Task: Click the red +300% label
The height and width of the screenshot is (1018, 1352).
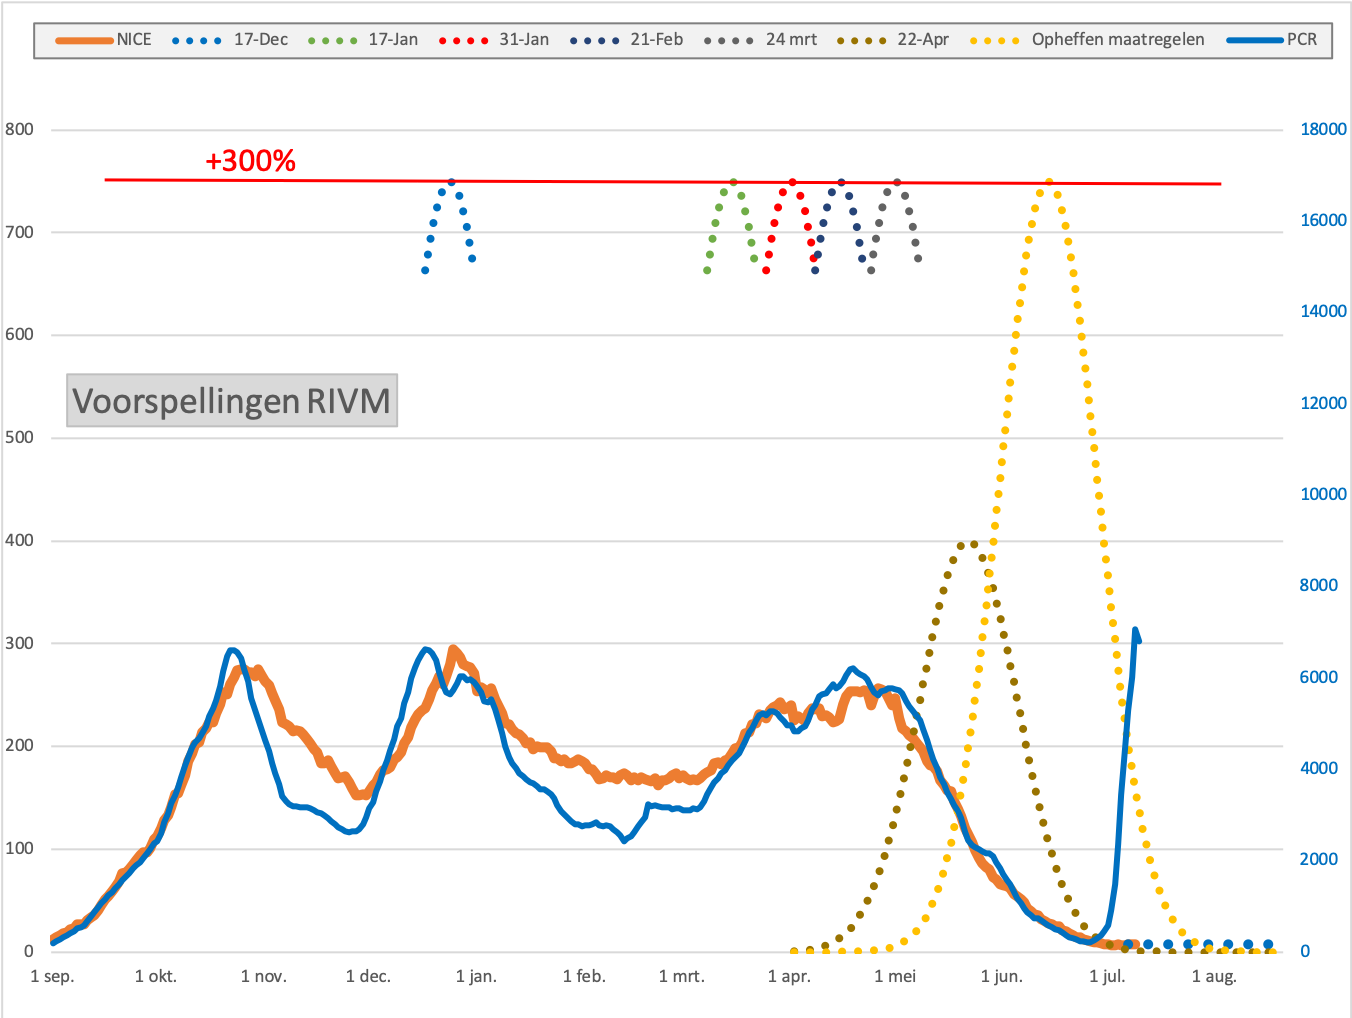Action: tap(250, 161)
